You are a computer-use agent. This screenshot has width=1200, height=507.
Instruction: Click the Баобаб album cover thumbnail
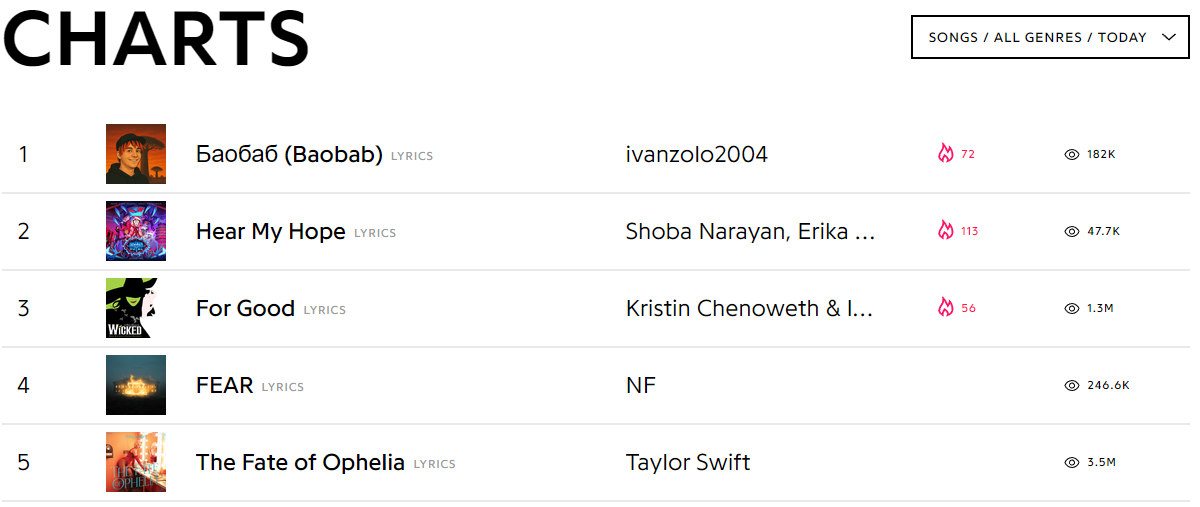pyautogui.click(x=136, y=154)
